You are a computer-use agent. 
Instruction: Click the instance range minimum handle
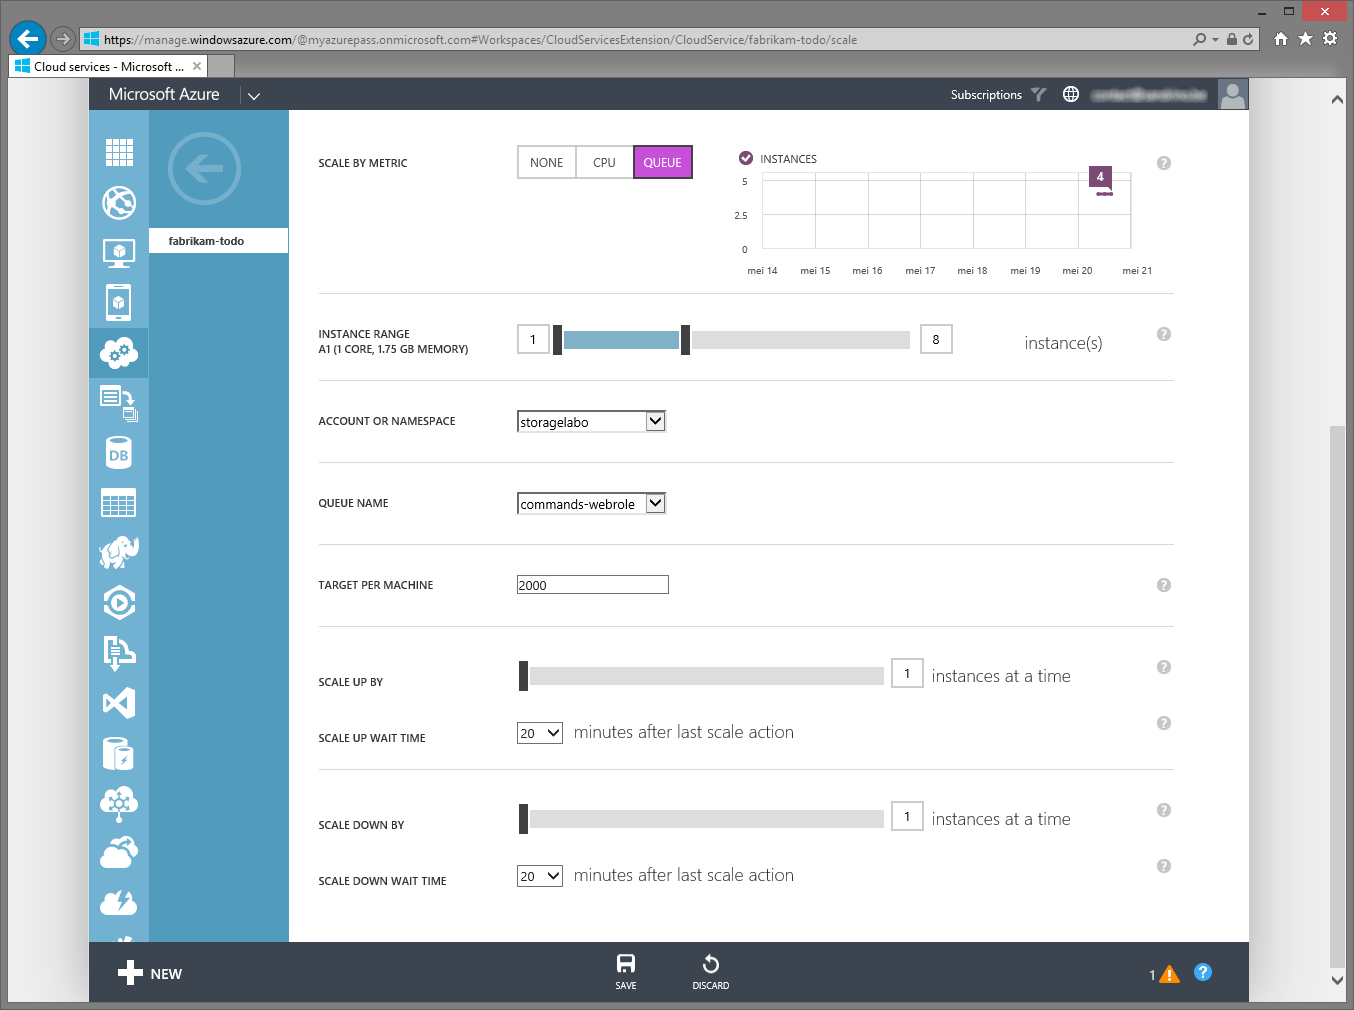[x=557, y=340]
